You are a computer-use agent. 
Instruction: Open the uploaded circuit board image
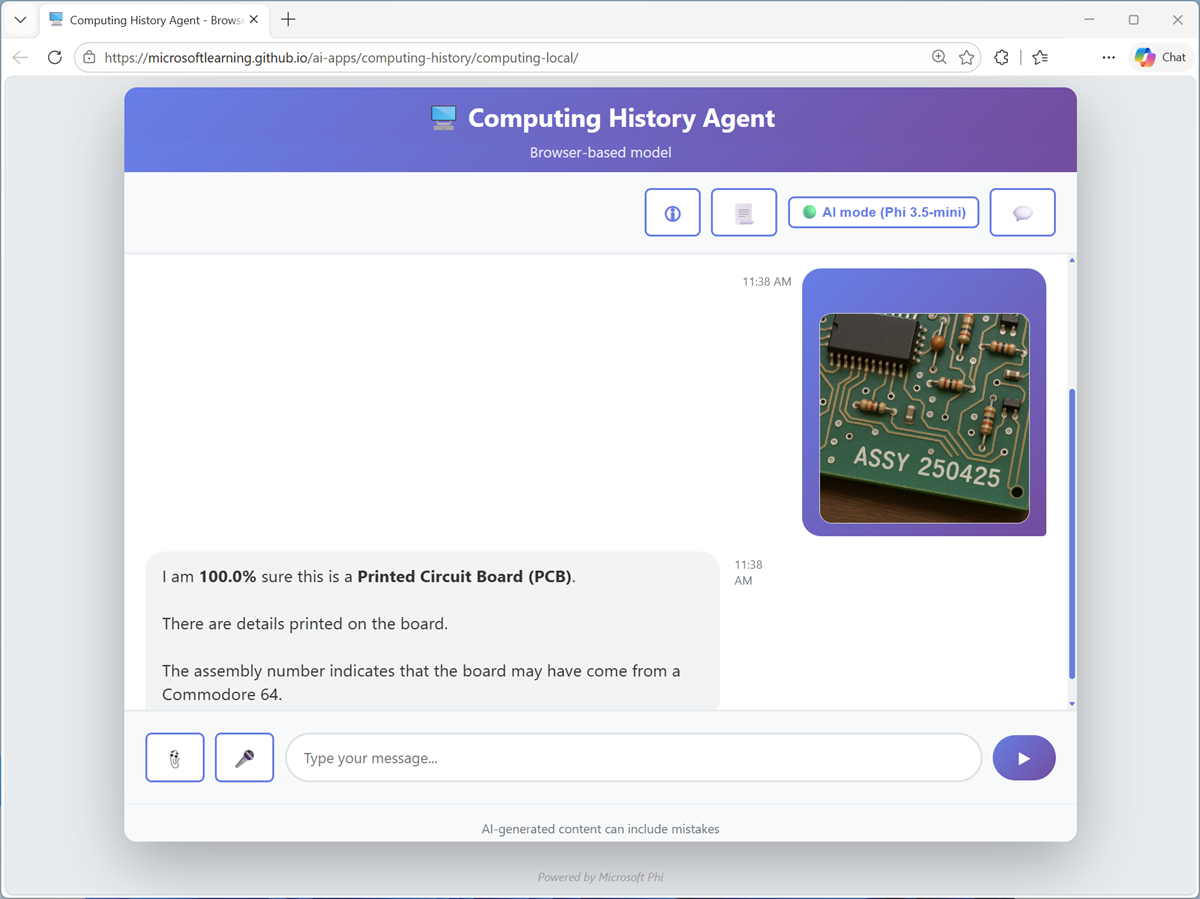click(924, 418)
